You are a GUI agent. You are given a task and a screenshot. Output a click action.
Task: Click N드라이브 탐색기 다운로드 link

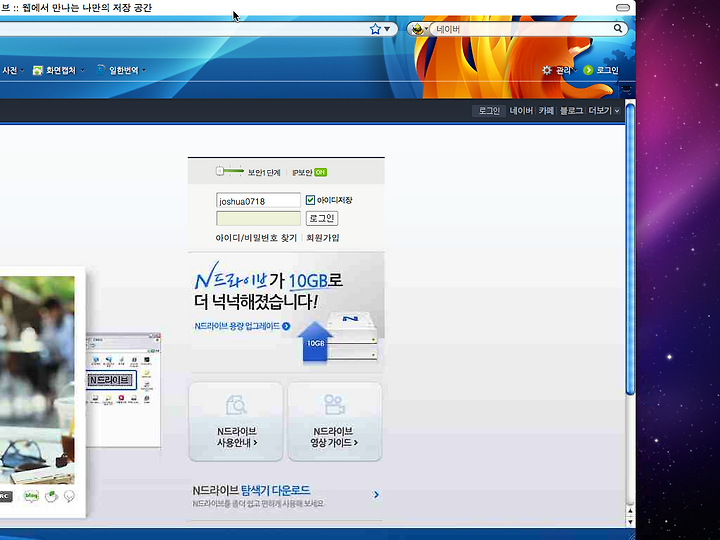251,490
